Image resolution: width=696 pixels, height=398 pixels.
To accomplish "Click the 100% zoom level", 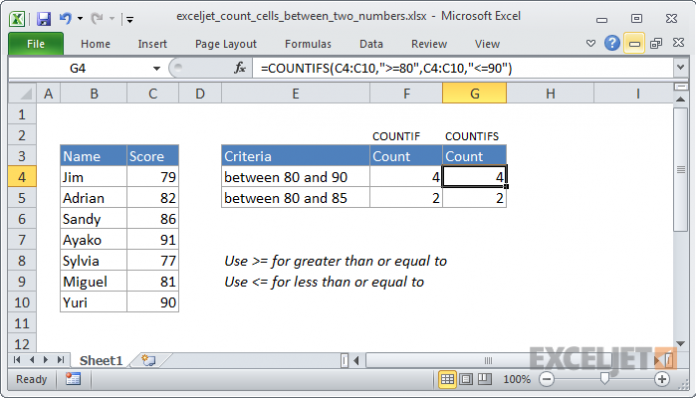I will point(517,379).
